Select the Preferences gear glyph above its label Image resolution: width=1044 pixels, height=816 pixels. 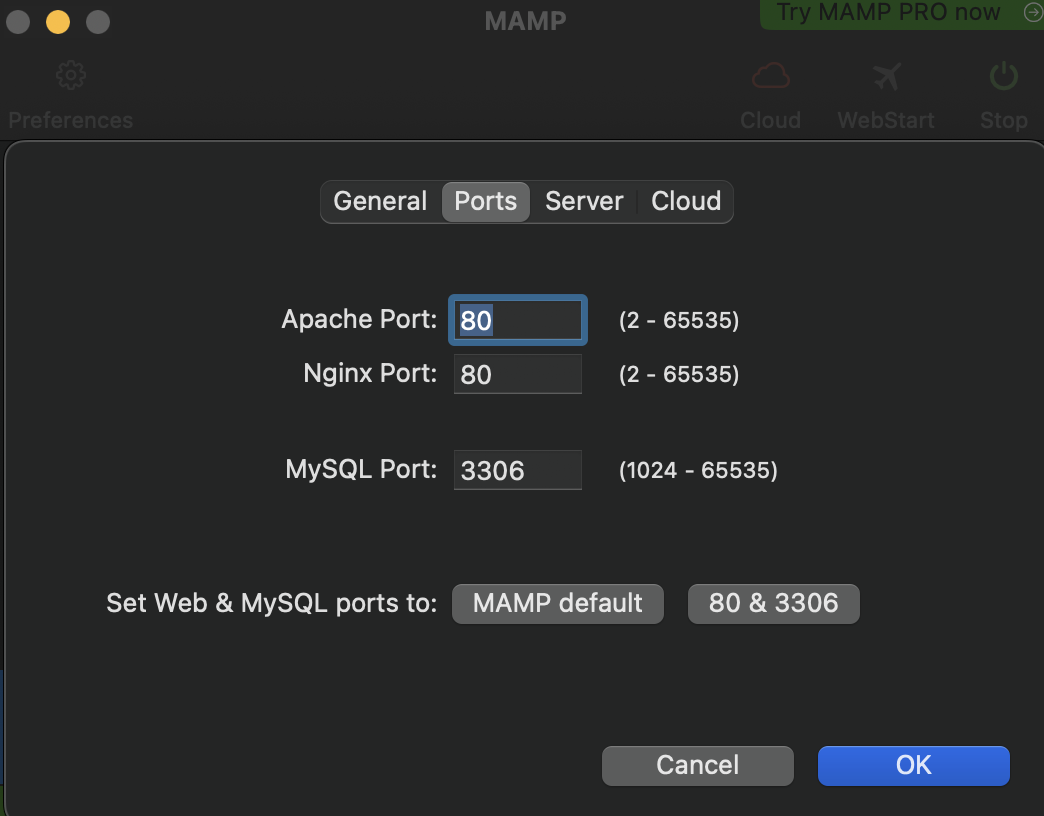pos(70,75)
